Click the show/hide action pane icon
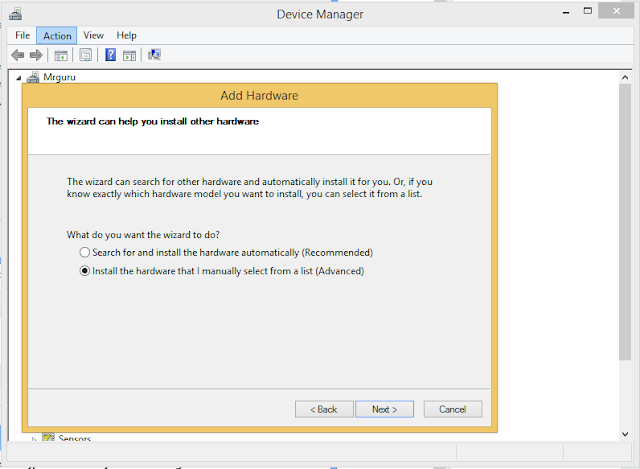This screenshot has height=469, width=640. pos(129,55)
